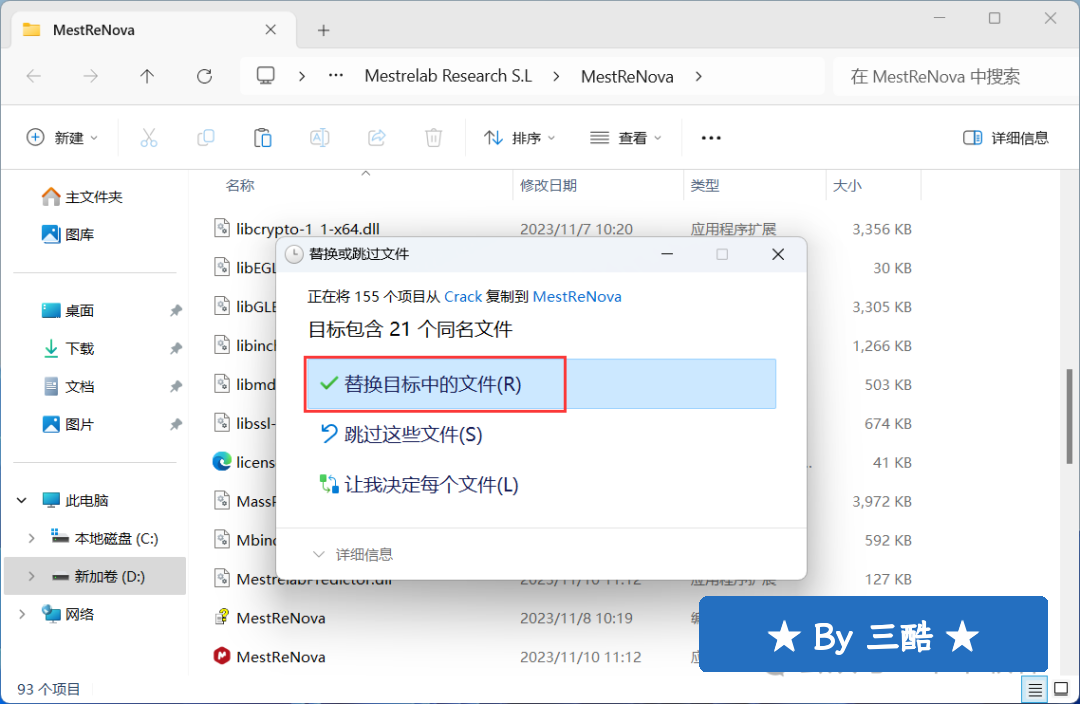Sort by Type (类型) column header

click(705, 185)
